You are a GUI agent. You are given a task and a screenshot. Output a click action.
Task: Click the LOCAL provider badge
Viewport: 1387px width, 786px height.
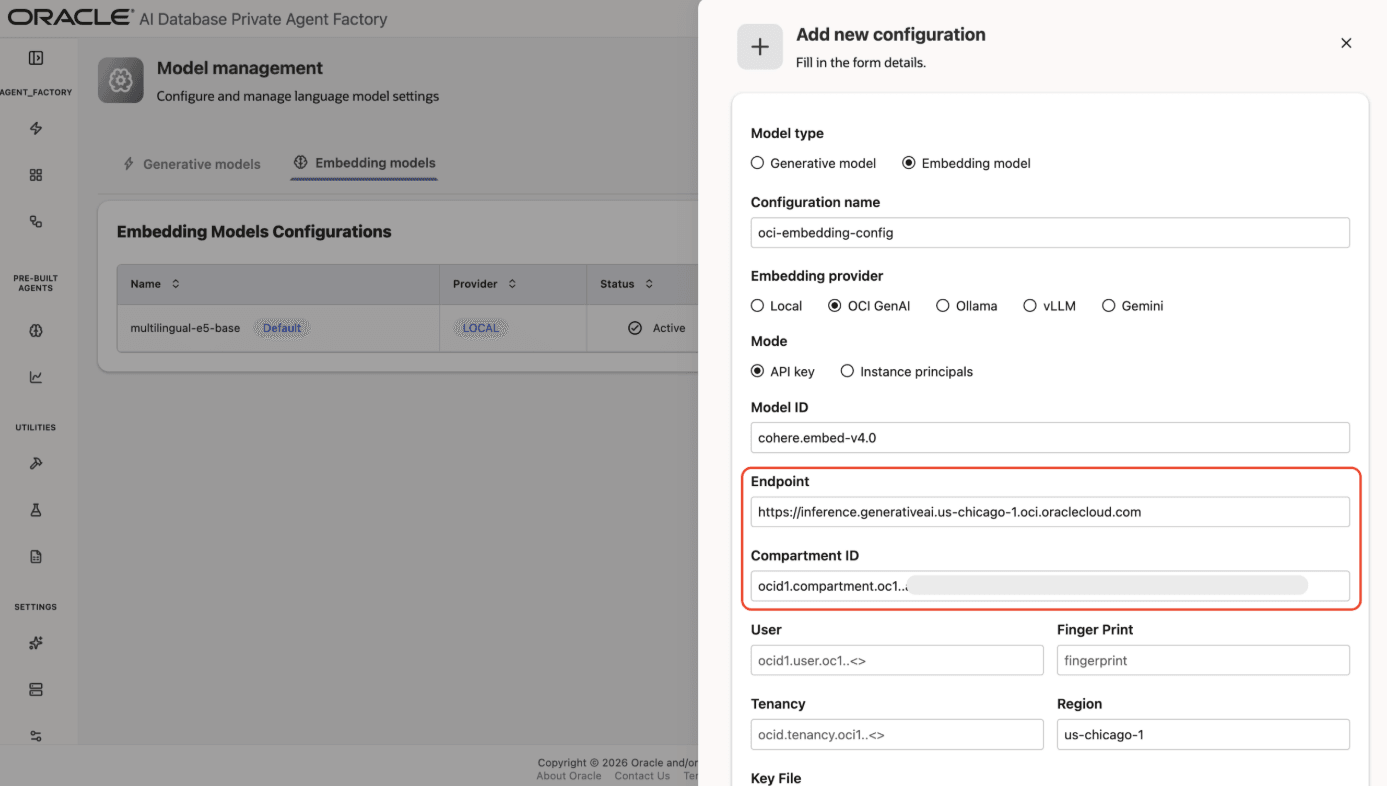click(481, 328)
